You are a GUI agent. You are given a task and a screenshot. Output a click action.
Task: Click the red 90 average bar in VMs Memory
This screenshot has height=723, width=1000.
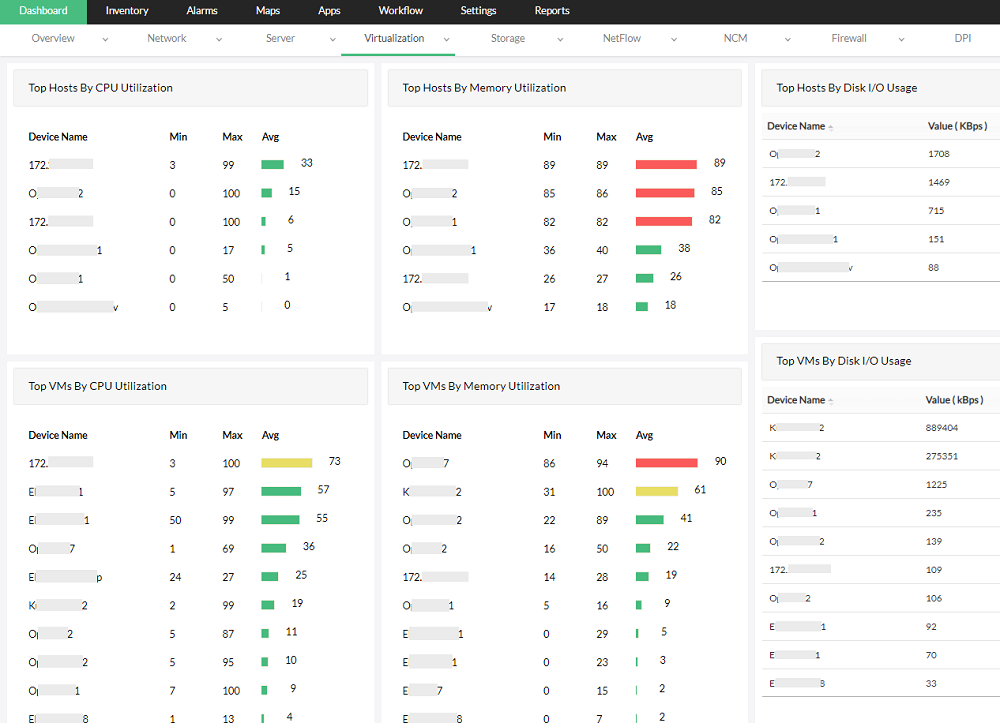(x=666, y=463)
